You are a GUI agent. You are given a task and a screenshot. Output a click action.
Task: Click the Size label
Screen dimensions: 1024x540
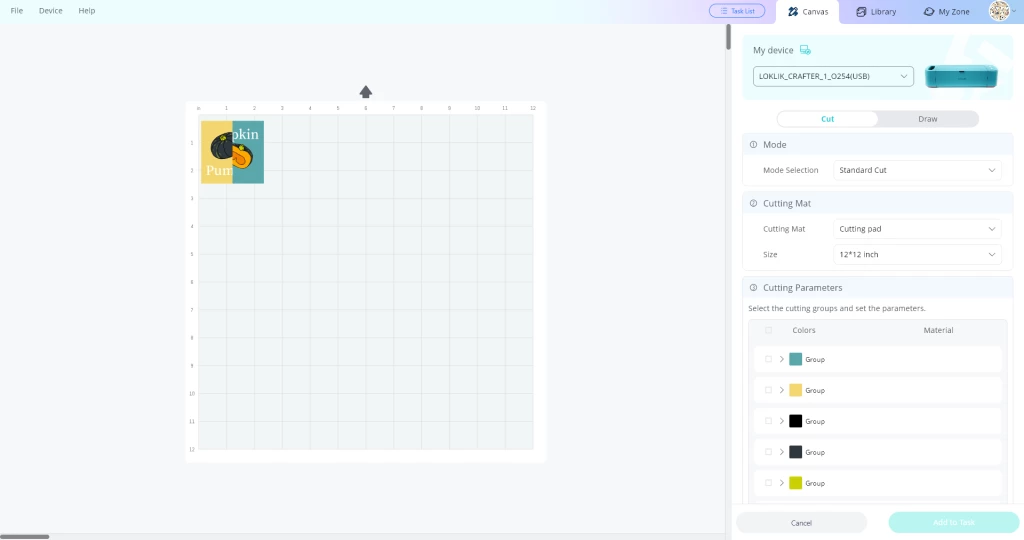pyautogui.click(x=770, y=255)
